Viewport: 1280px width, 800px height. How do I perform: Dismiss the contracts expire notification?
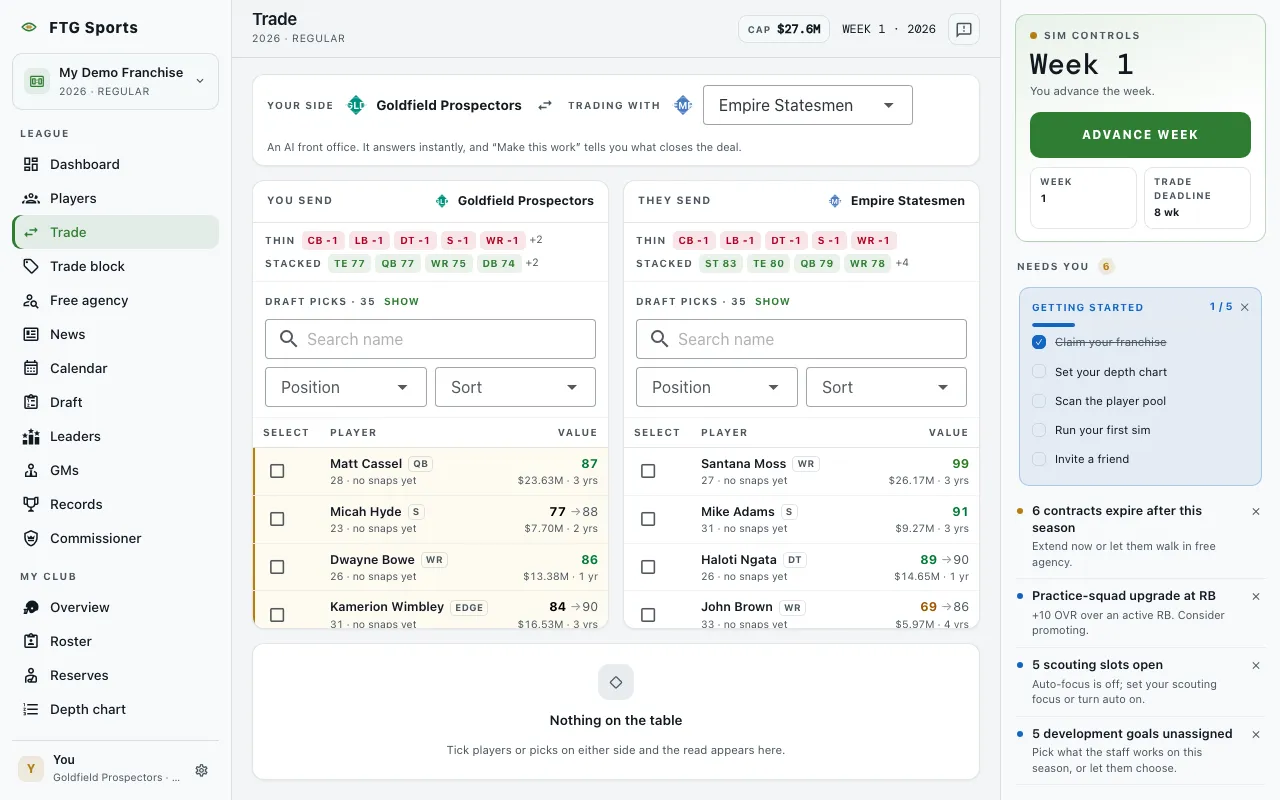pyautogui.click(x=1256, y=511)
